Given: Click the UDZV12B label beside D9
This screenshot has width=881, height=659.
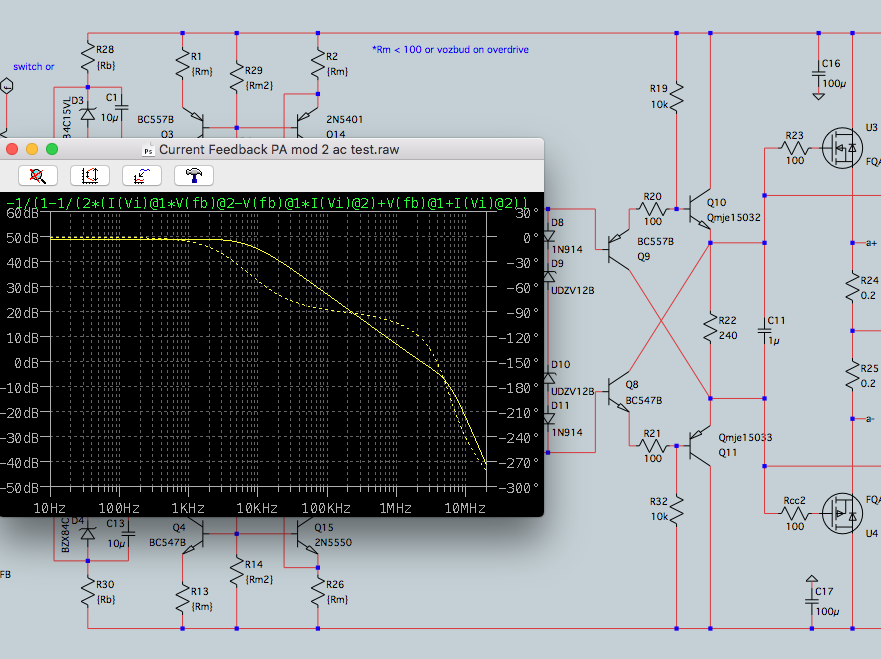Looking at the screenshot, I should (x=573, y=290).
